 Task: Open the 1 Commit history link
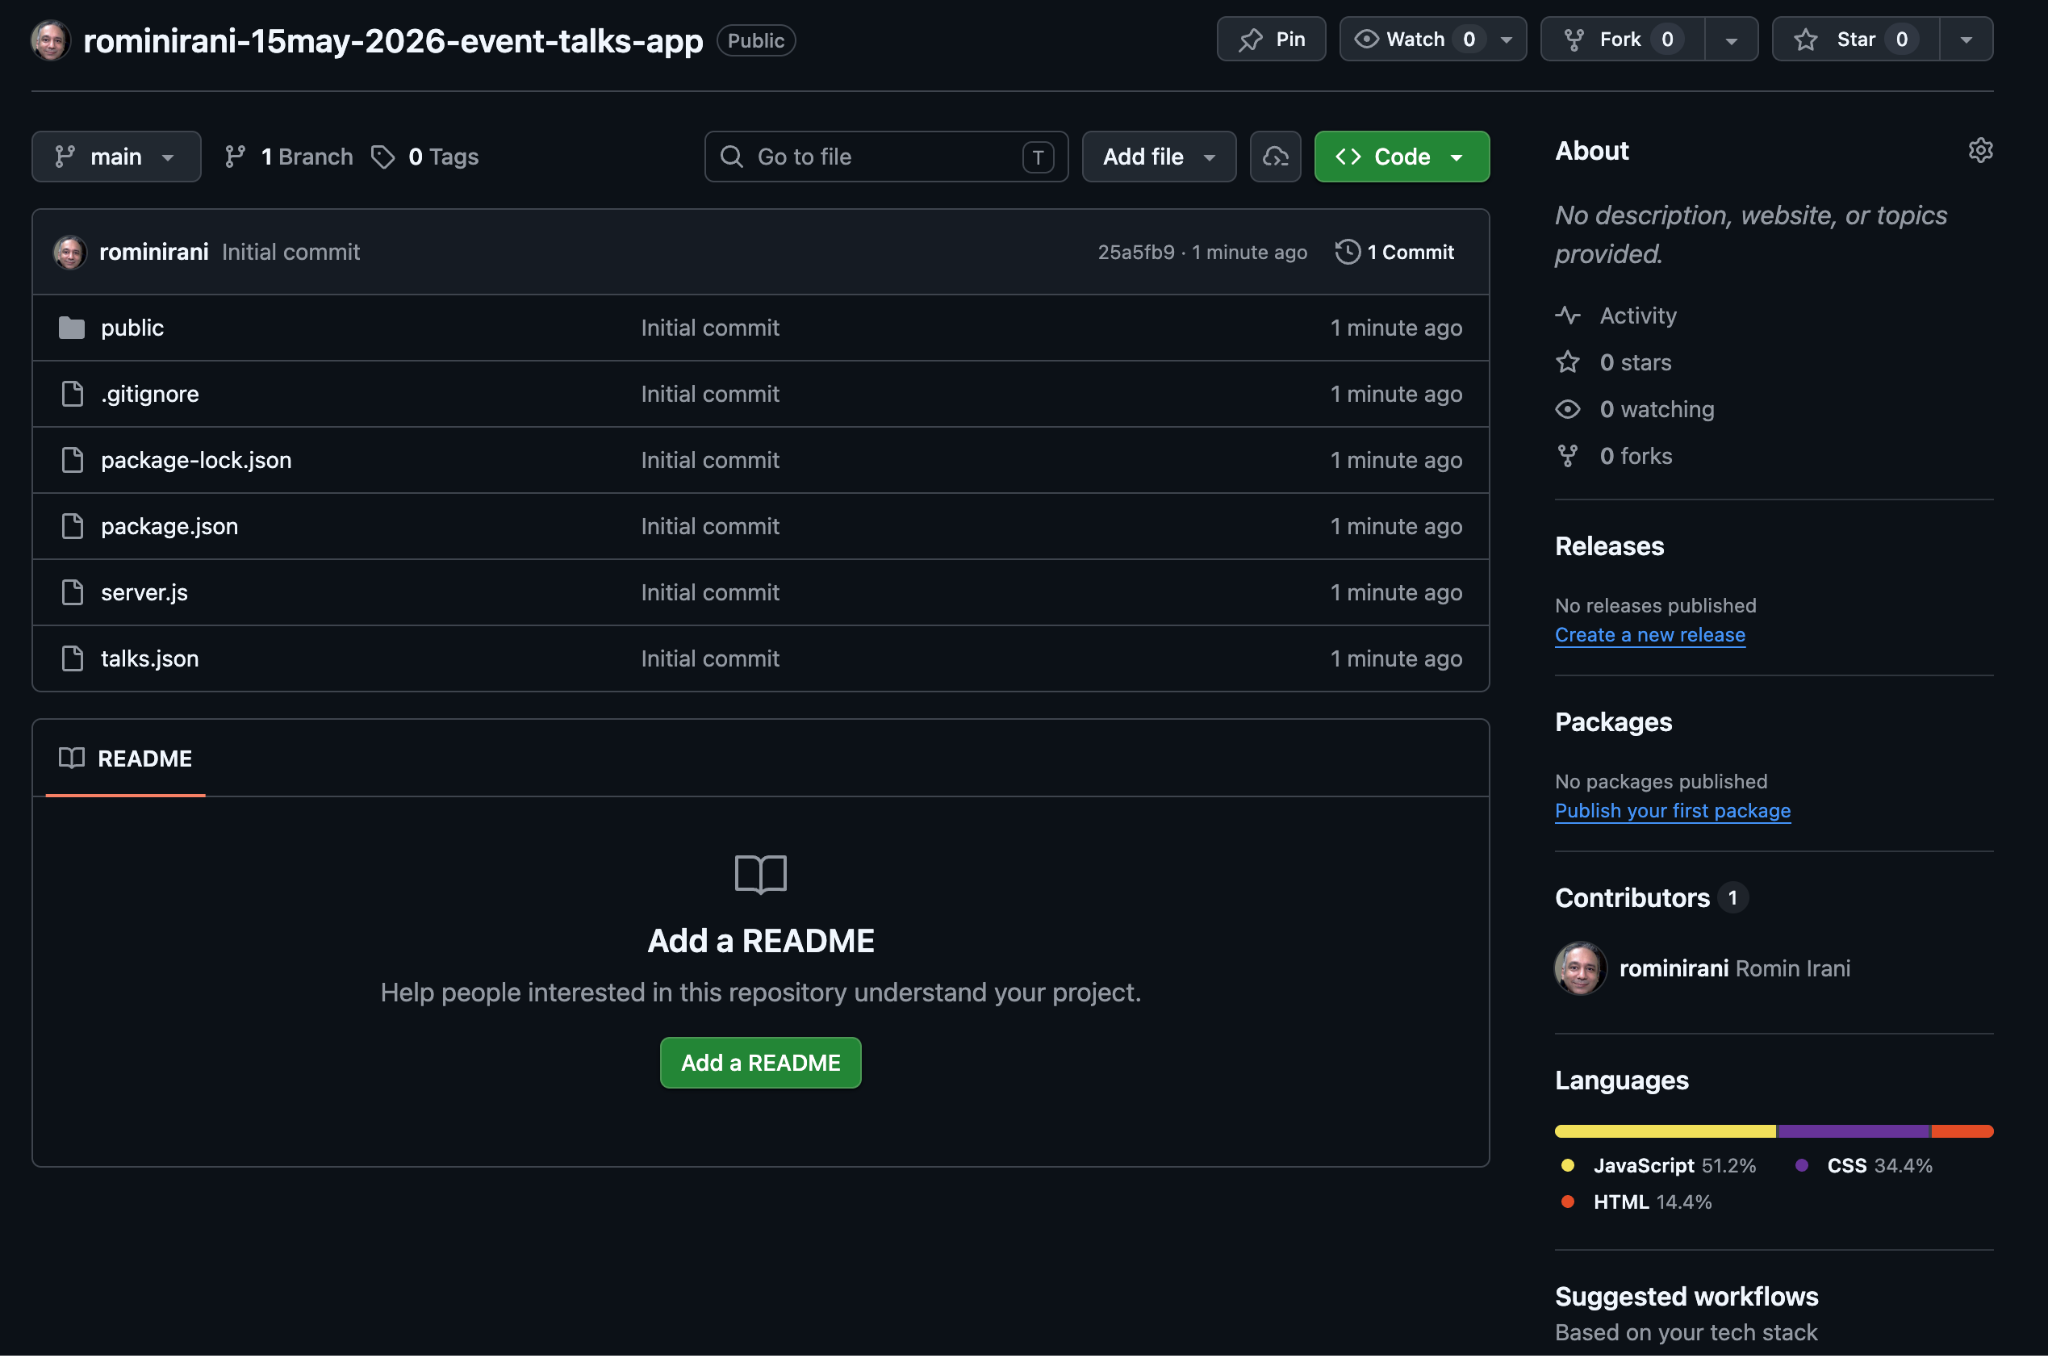1395,252
